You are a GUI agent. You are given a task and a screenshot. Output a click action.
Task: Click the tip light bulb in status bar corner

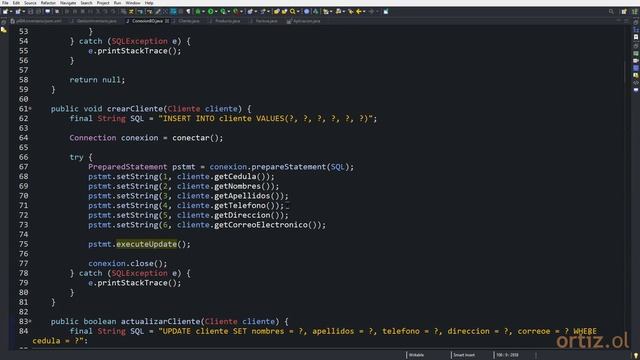635,356
